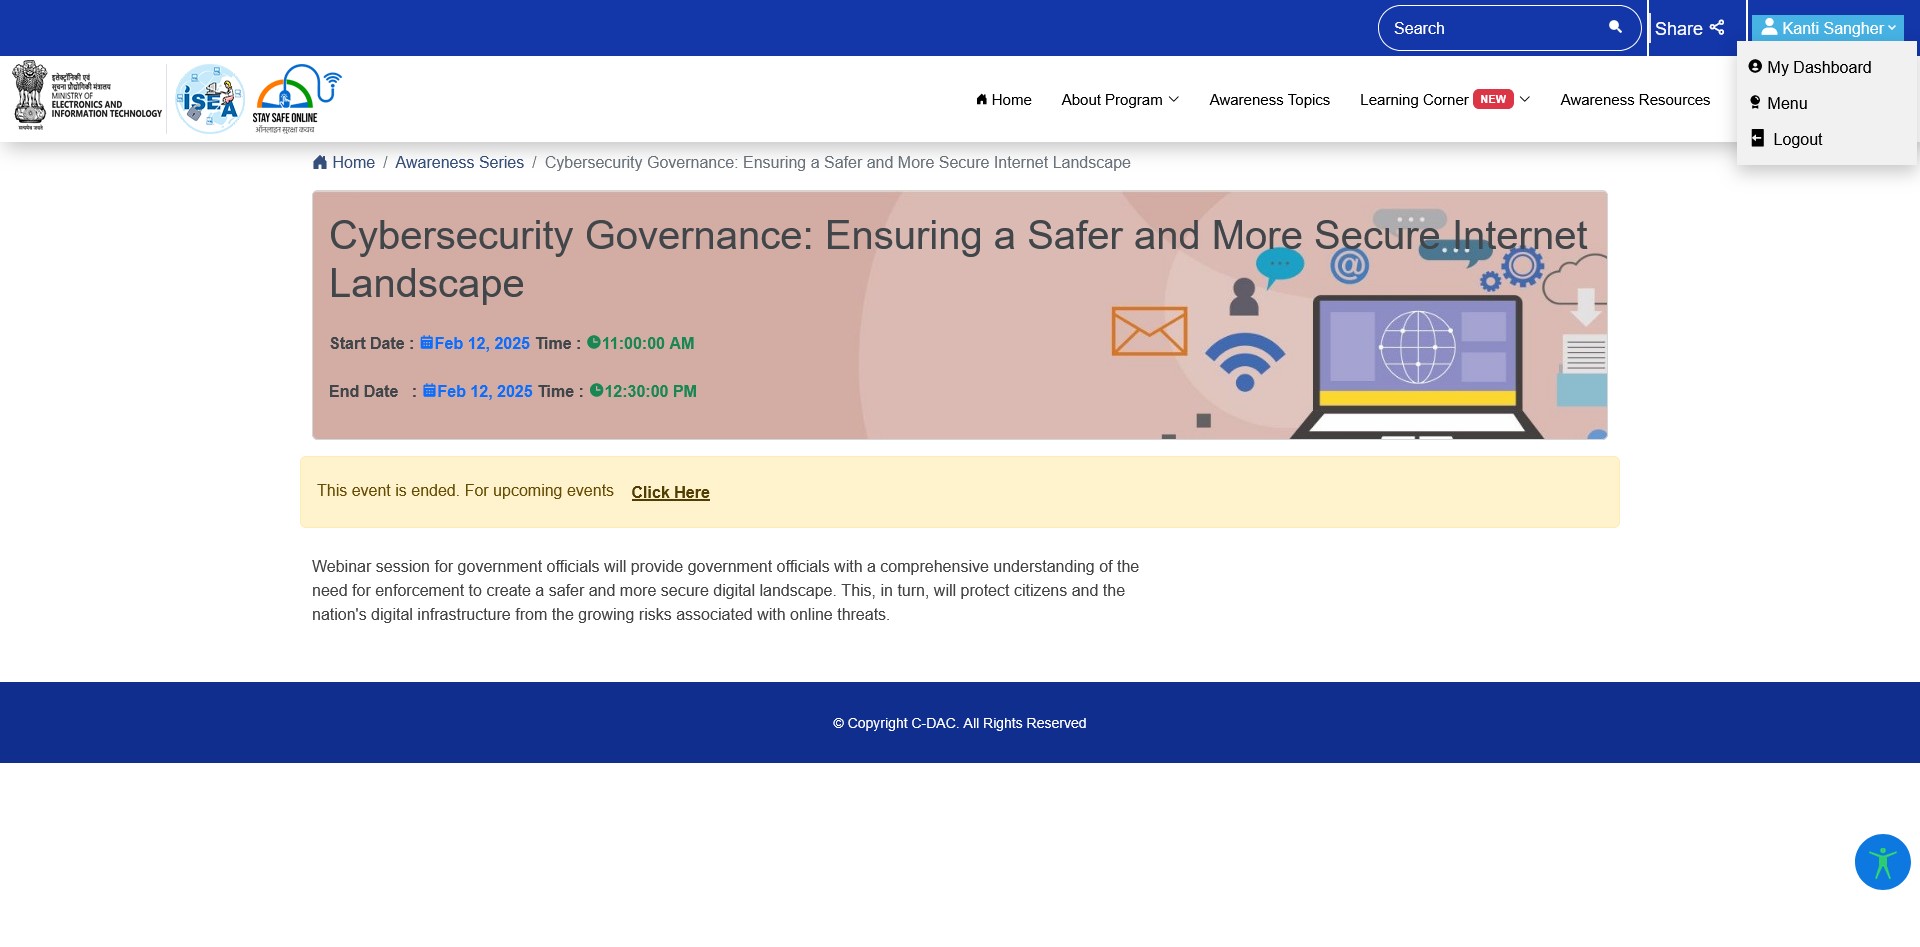
Task: Click the Stay Safe Online logo
Action: tap(297, 99)
